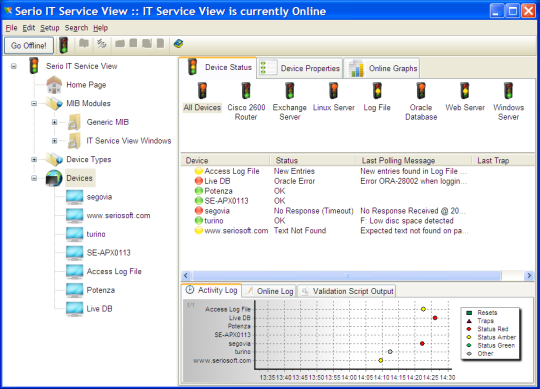Open the Online Log tab
The height and width of the screenshot is (389, 540).
269,291
